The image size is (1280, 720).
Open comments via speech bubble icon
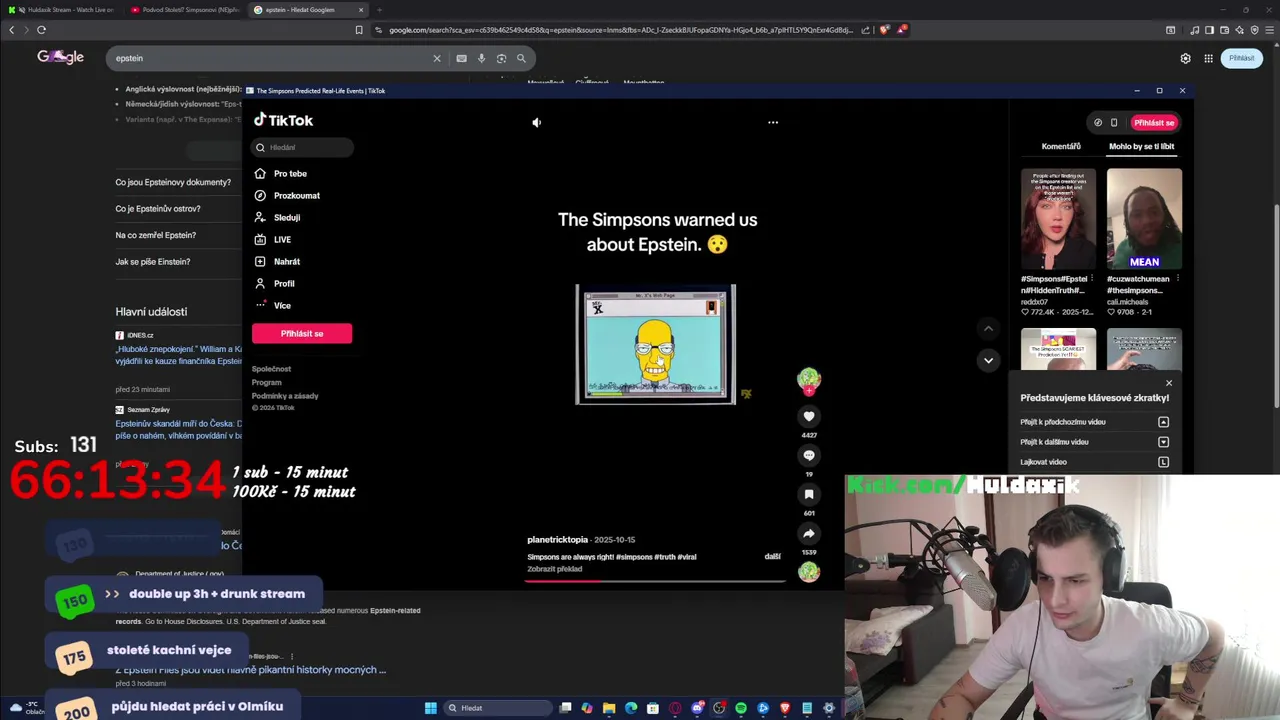(809, 455)
